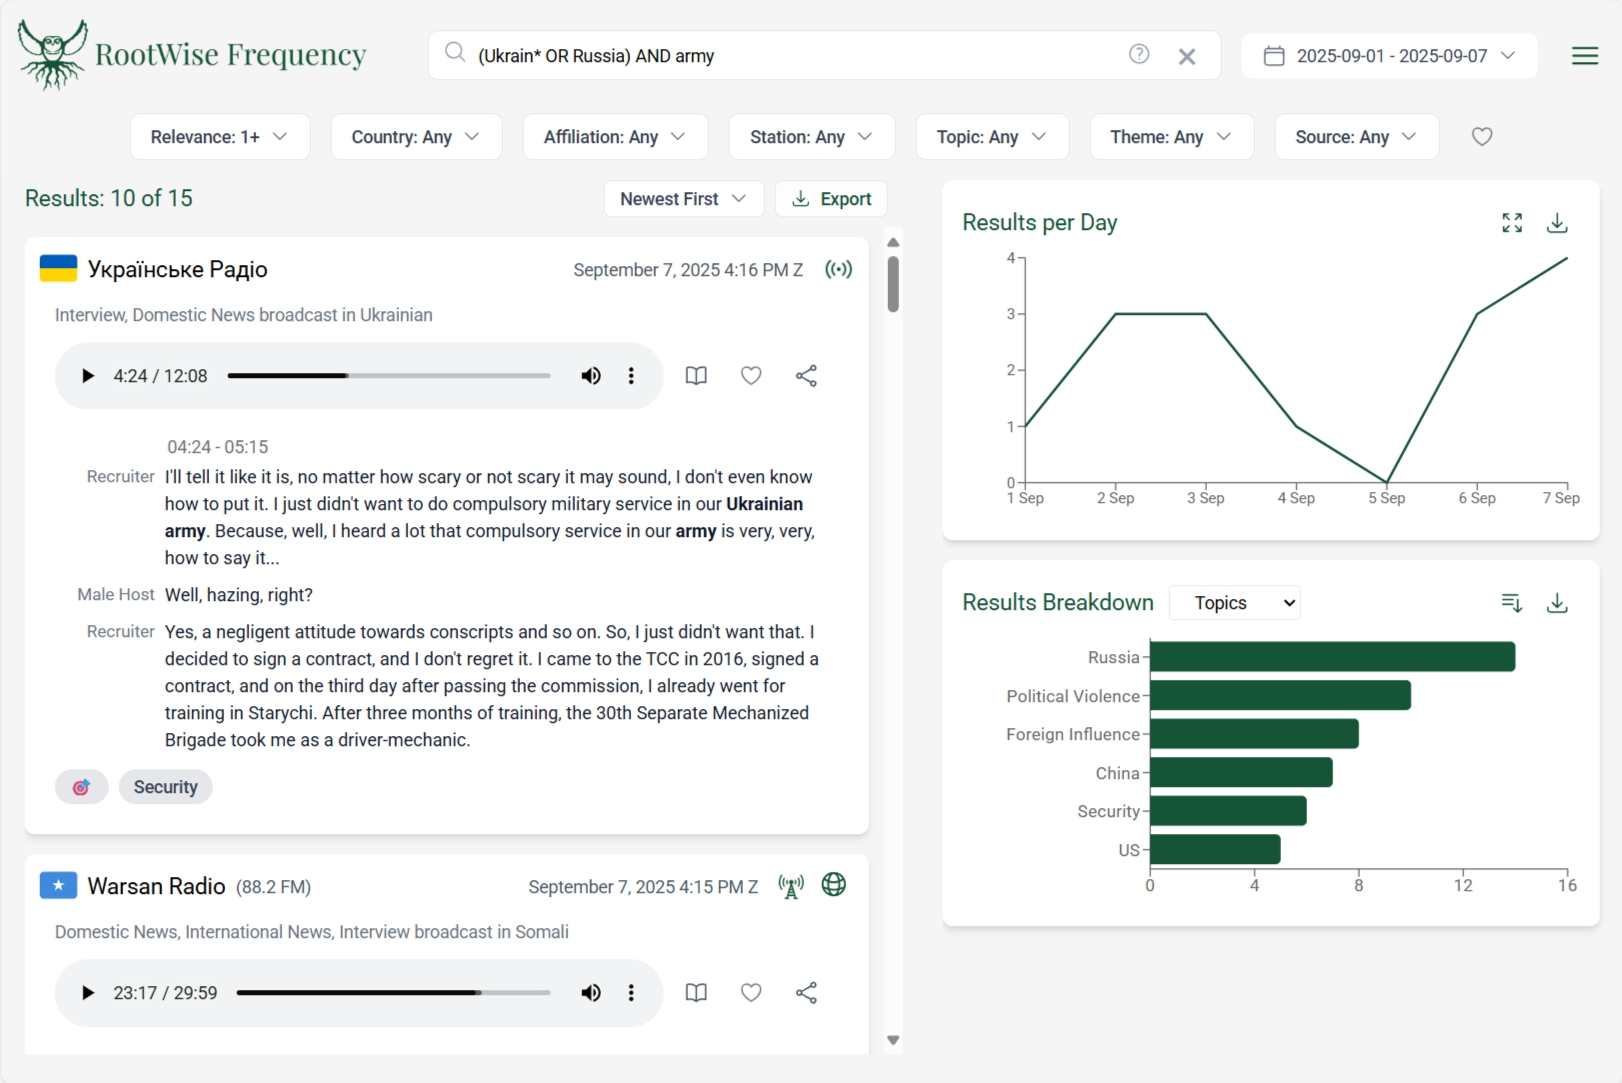Open the date range picker

click(x=1389, y=56)
